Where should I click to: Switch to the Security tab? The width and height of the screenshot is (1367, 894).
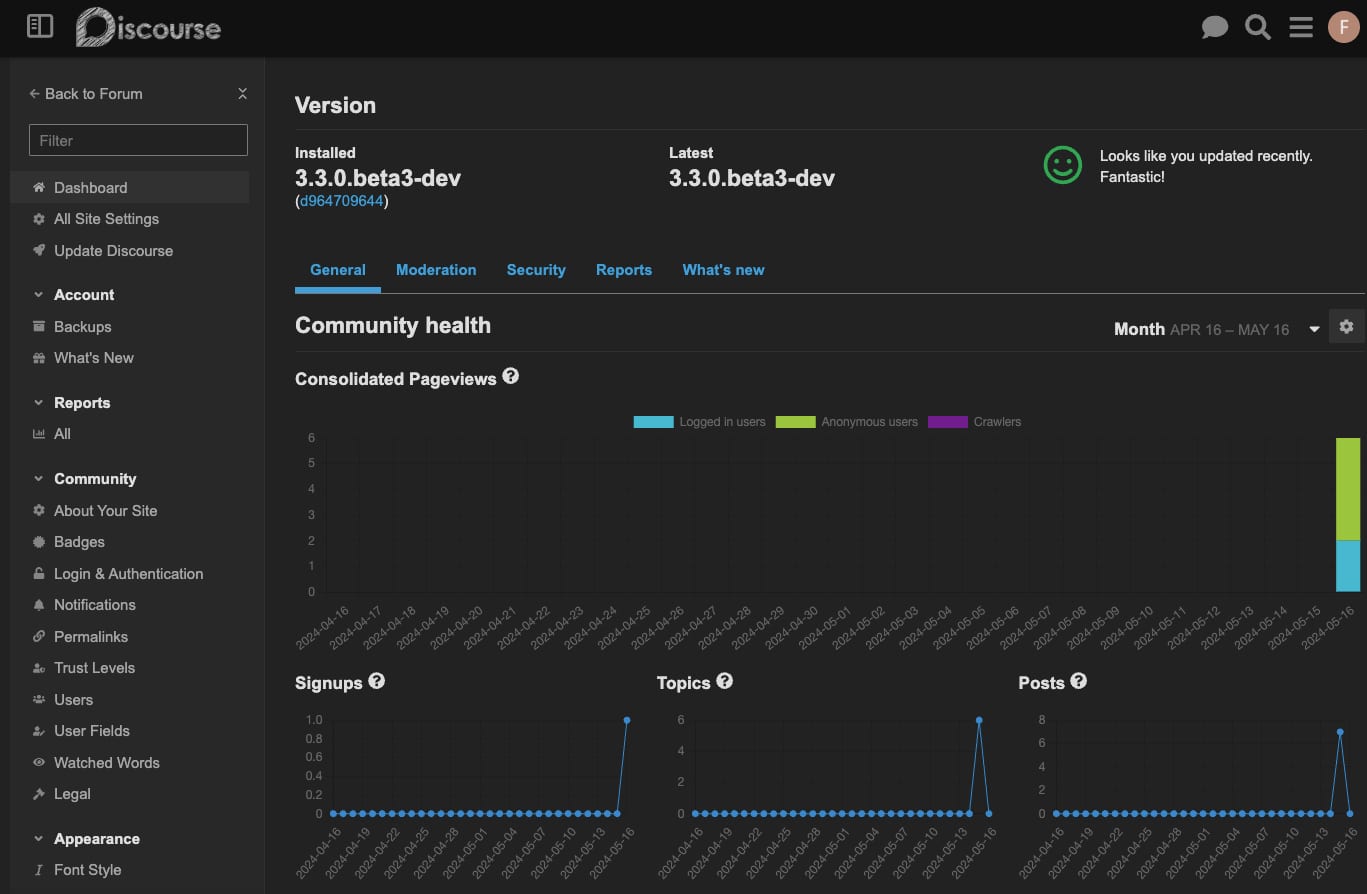click(x=536, y=270)
